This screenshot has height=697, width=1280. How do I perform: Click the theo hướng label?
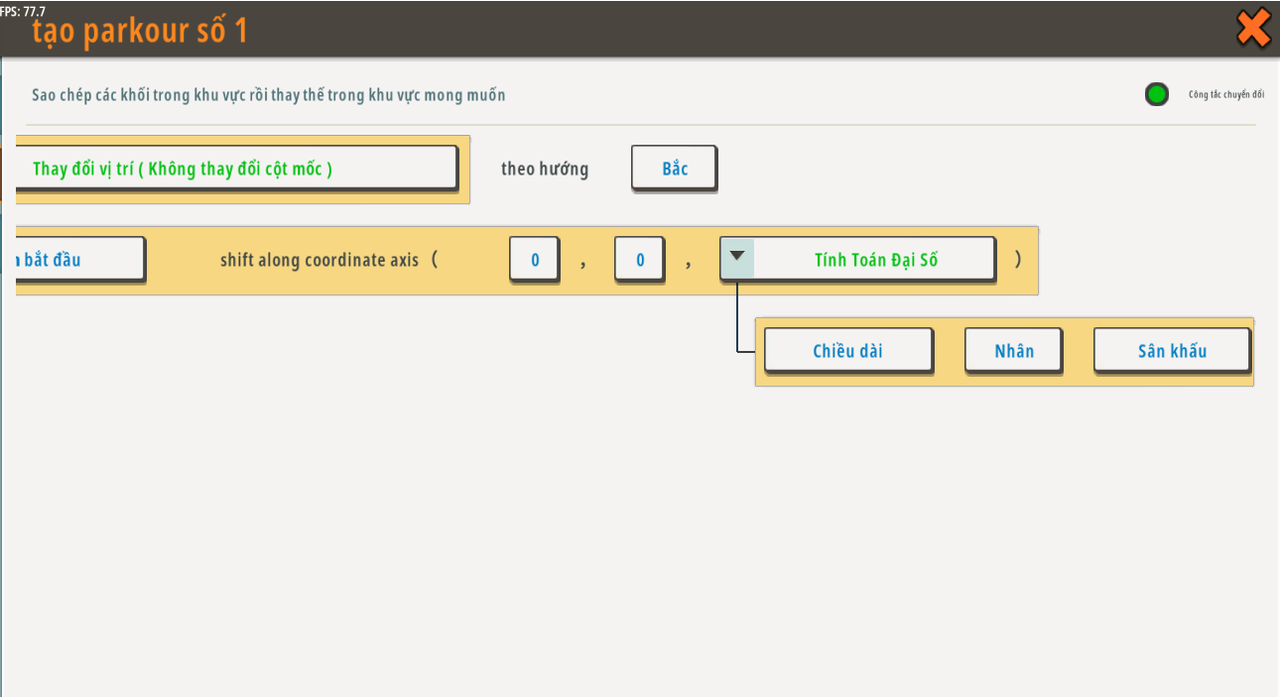[x=545, y=168]
